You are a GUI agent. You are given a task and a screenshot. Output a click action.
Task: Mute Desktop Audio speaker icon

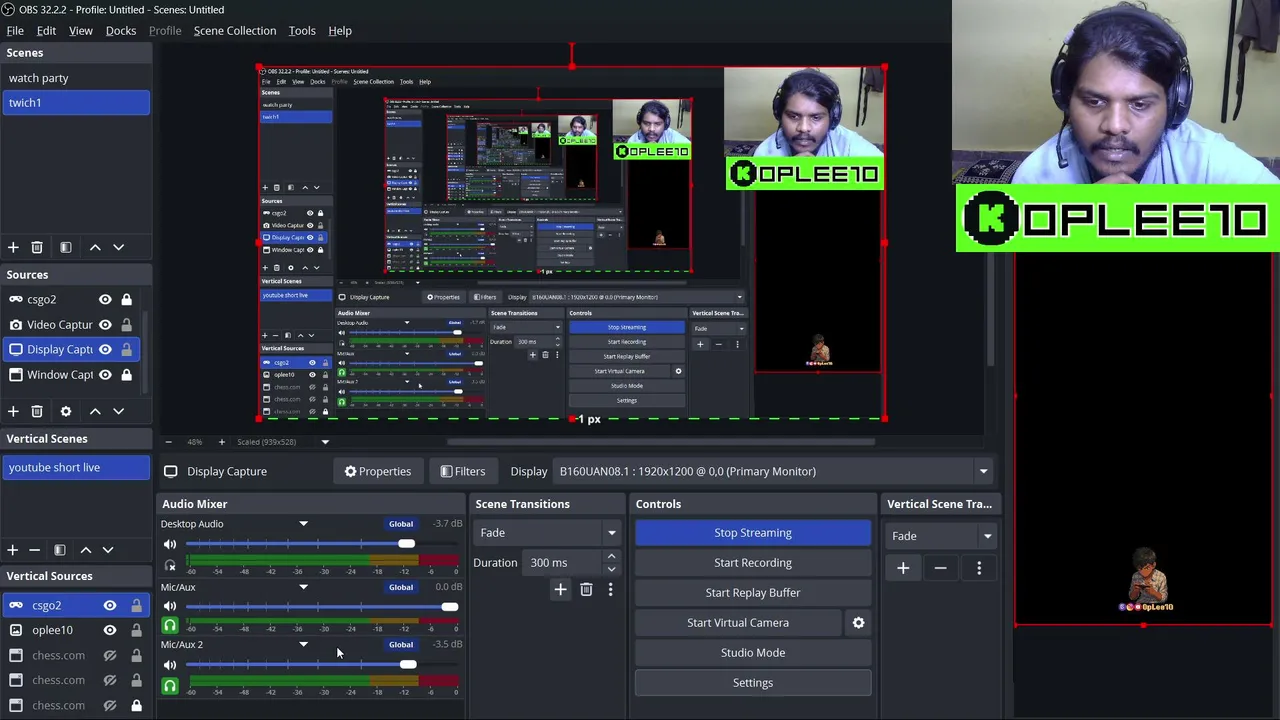click(170, 544)
